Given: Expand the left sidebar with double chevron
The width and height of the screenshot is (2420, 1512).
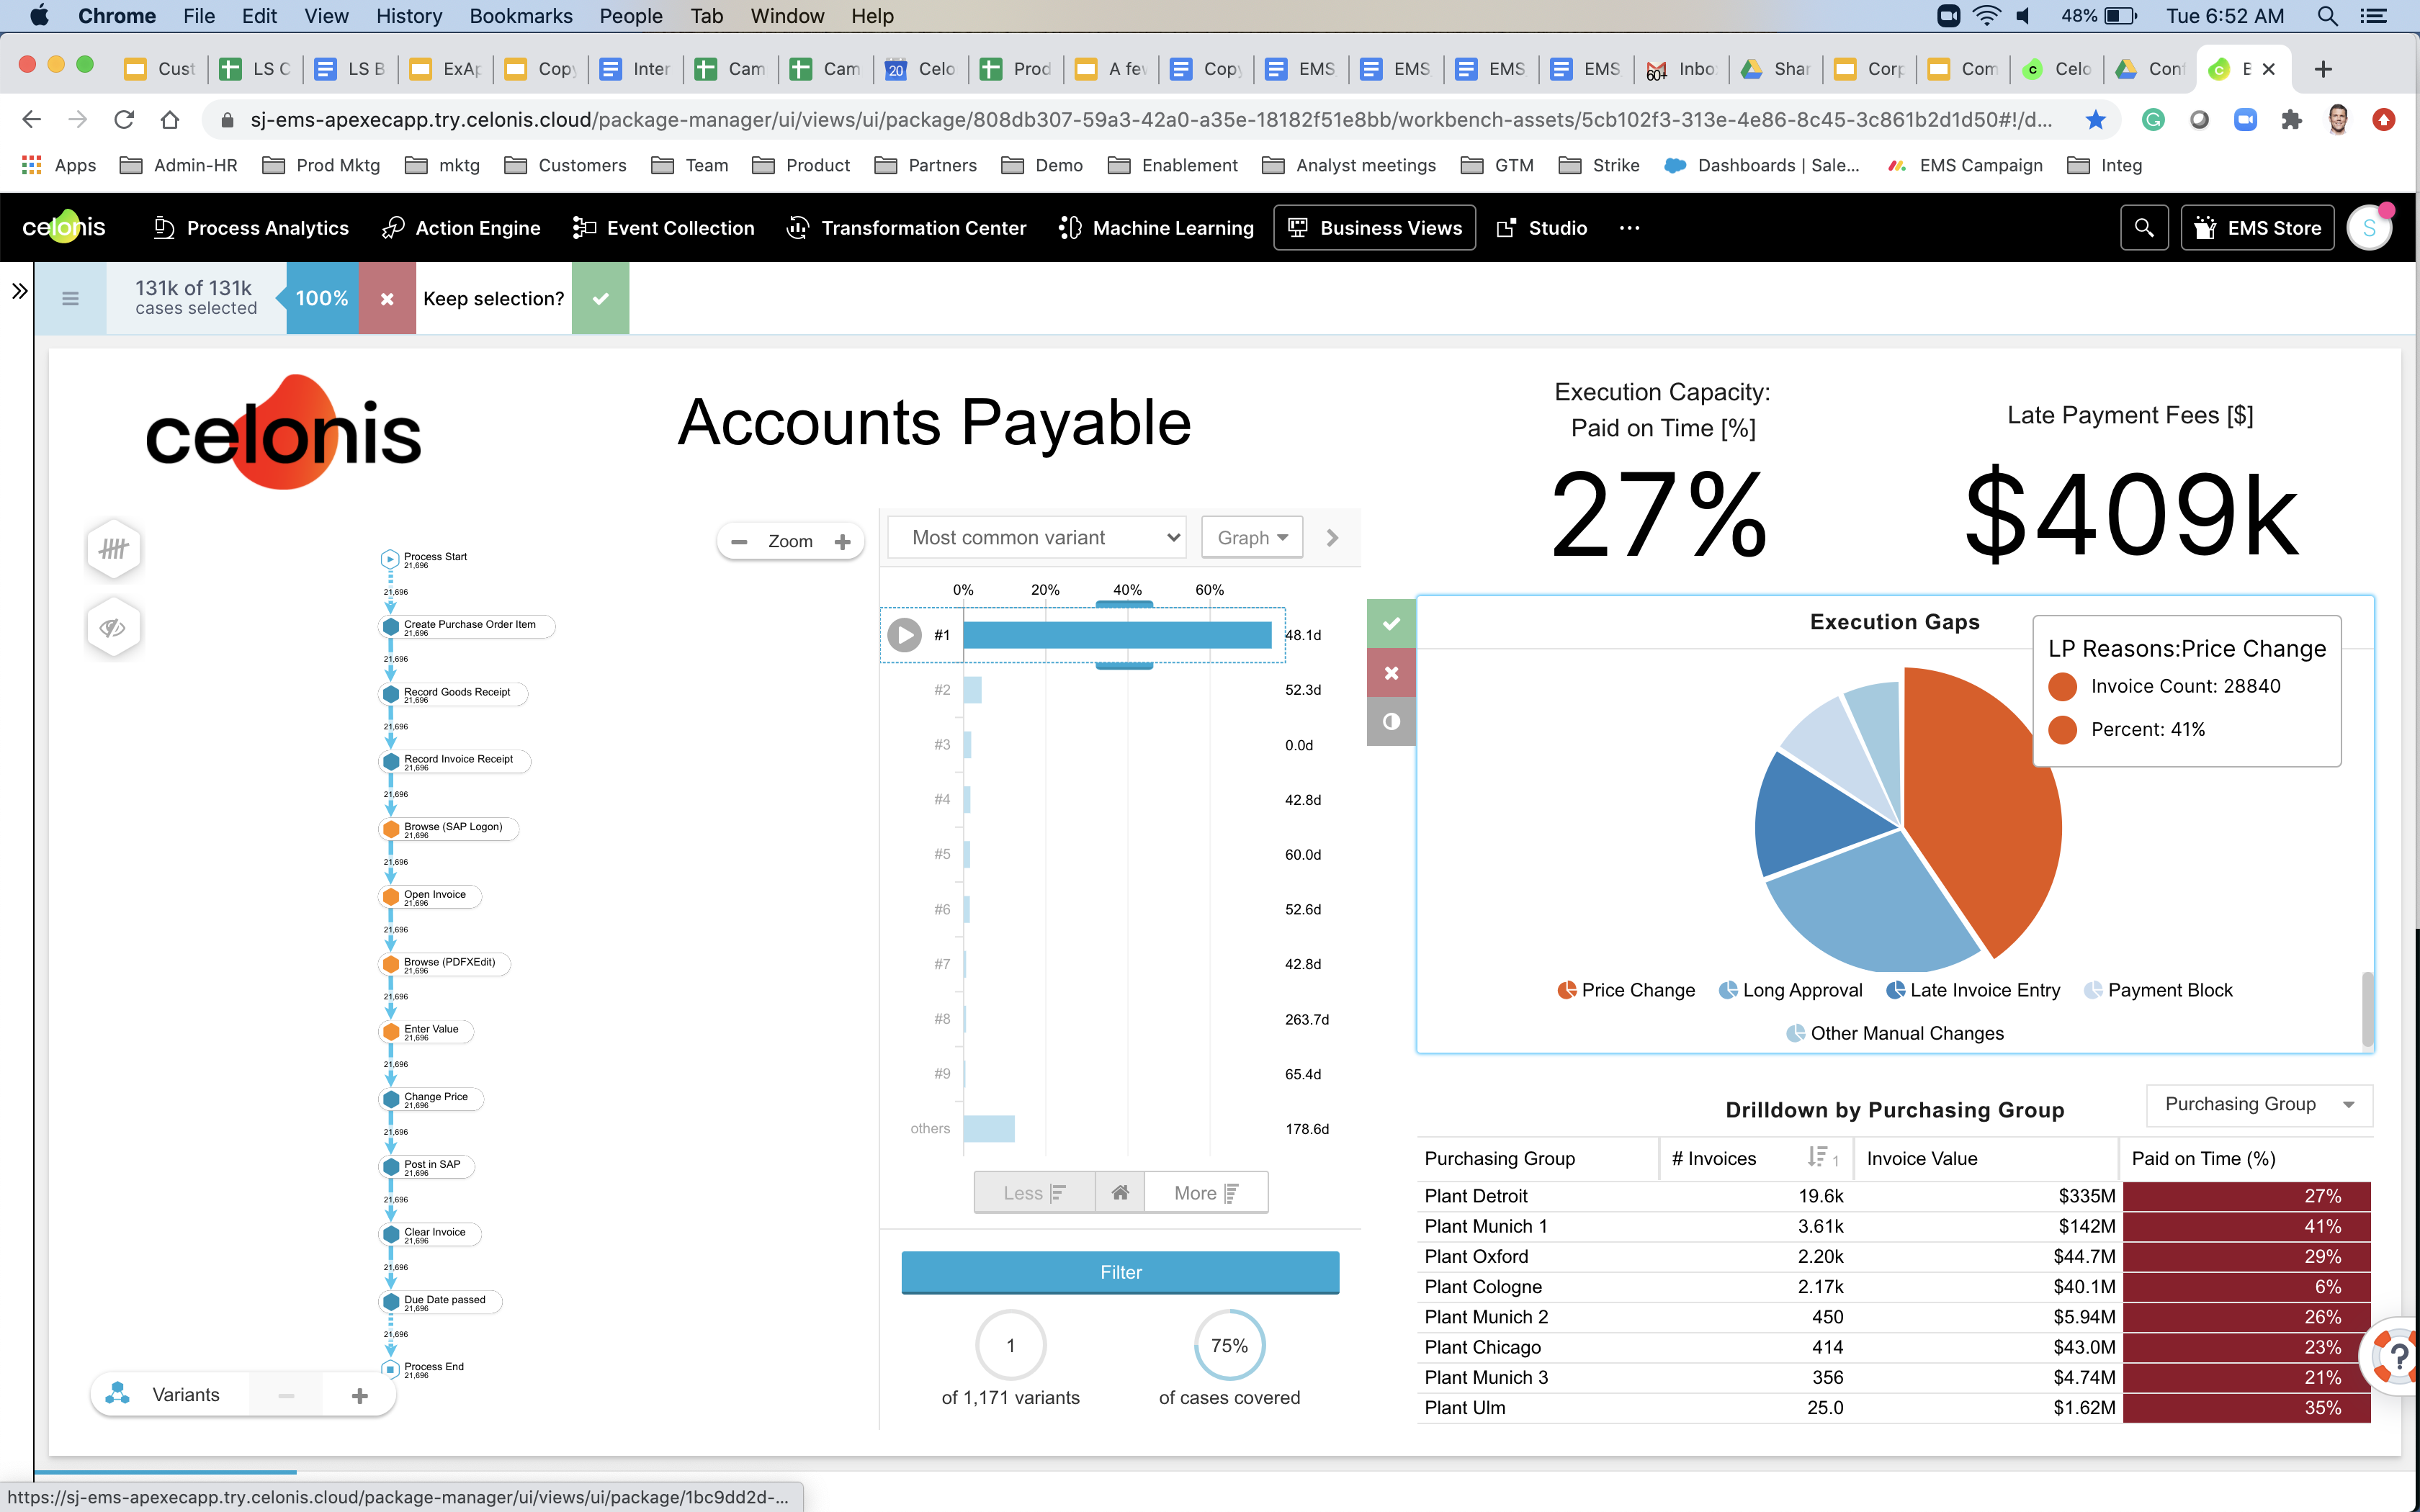Looking at the screenshot, I should (x=19, y=292).
